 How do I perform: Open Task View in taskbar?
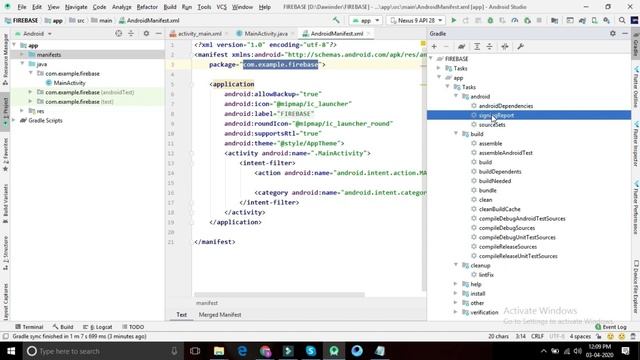(x=195, y=351)
